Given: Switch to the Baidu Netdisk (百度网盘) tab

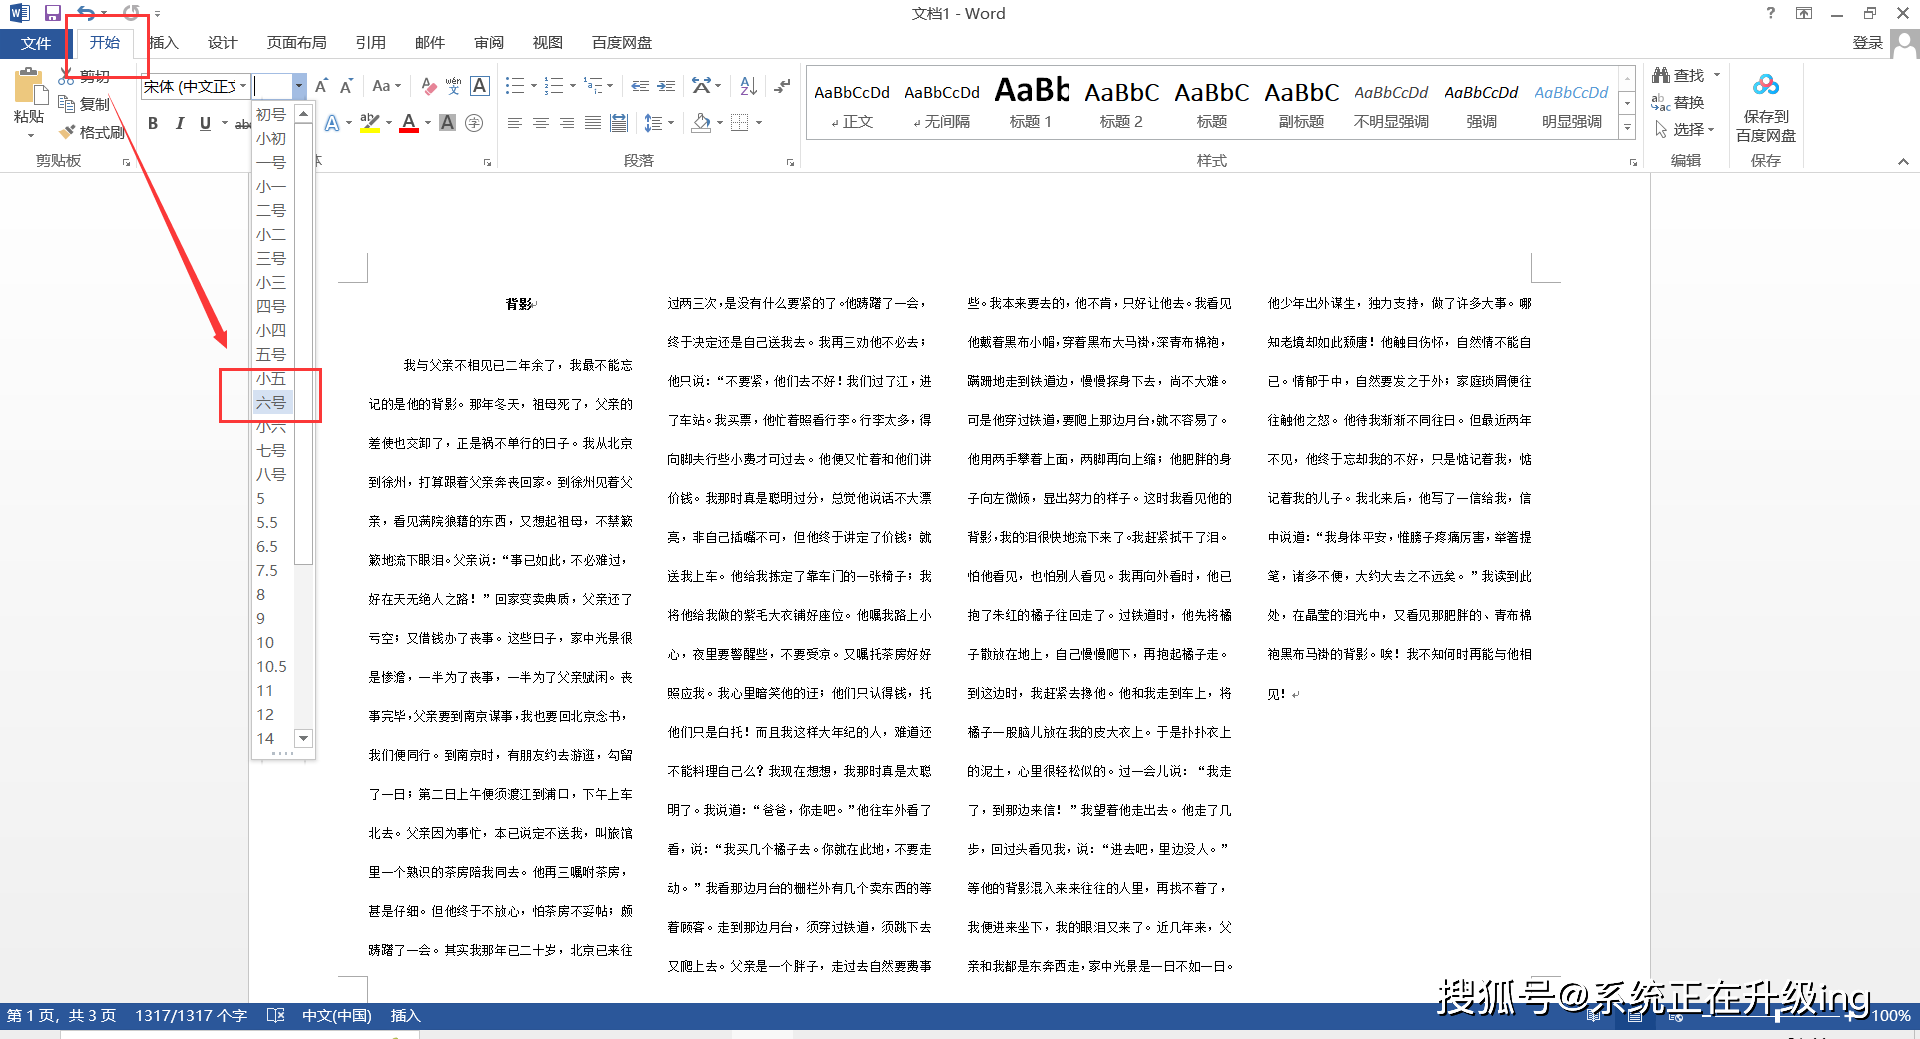Looking at the screenshot, I should click(x=622, y=43).
